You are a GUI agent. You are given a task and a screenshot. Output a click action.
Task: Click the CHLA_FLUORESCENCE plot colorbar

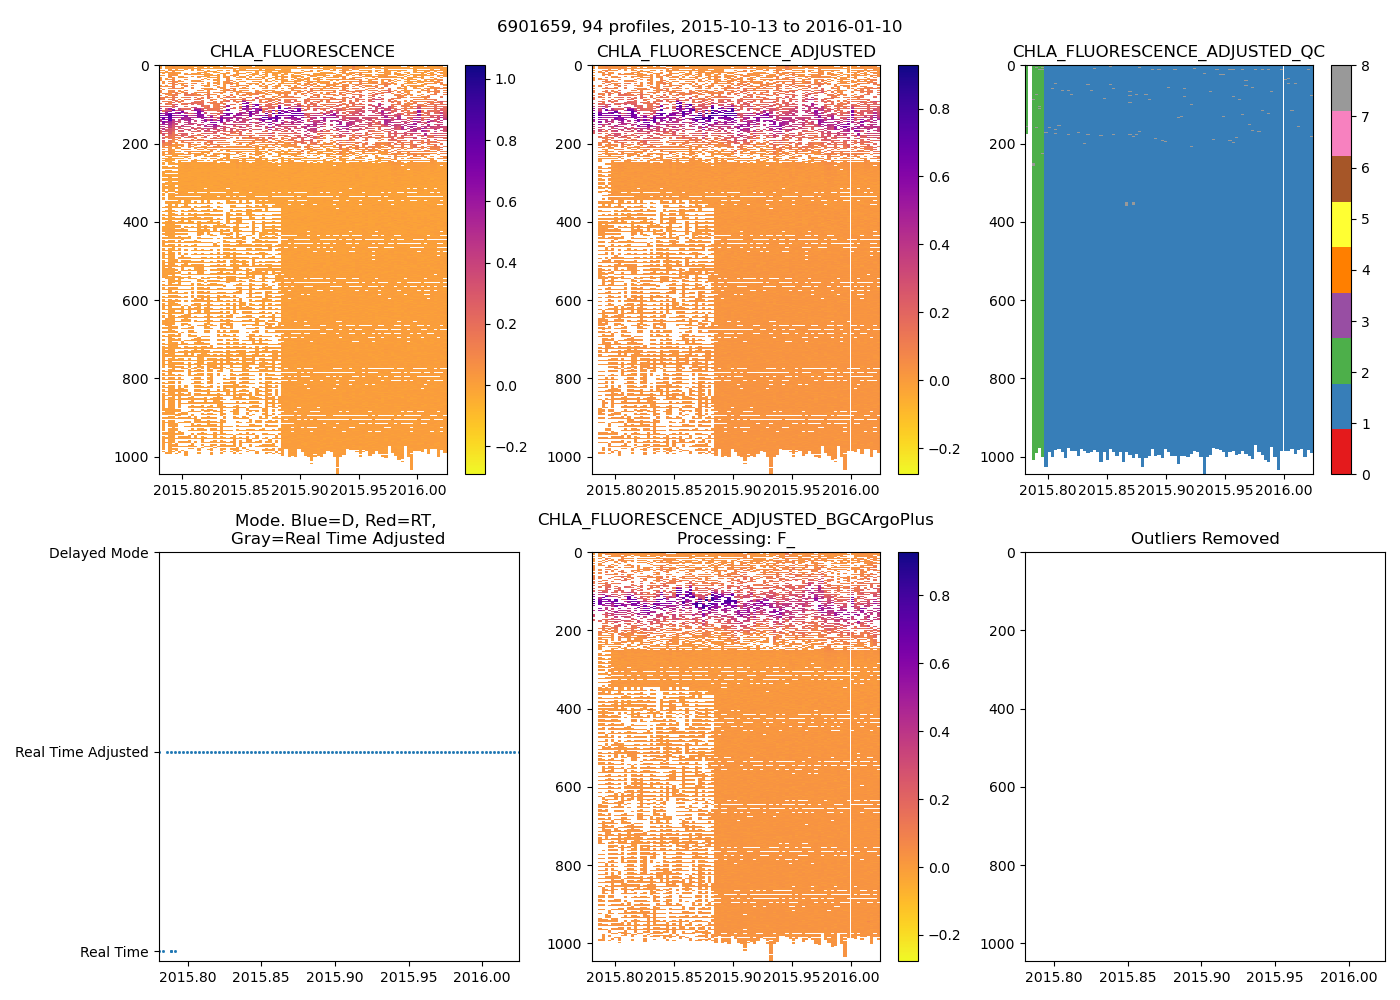click(x=475, y=270)
